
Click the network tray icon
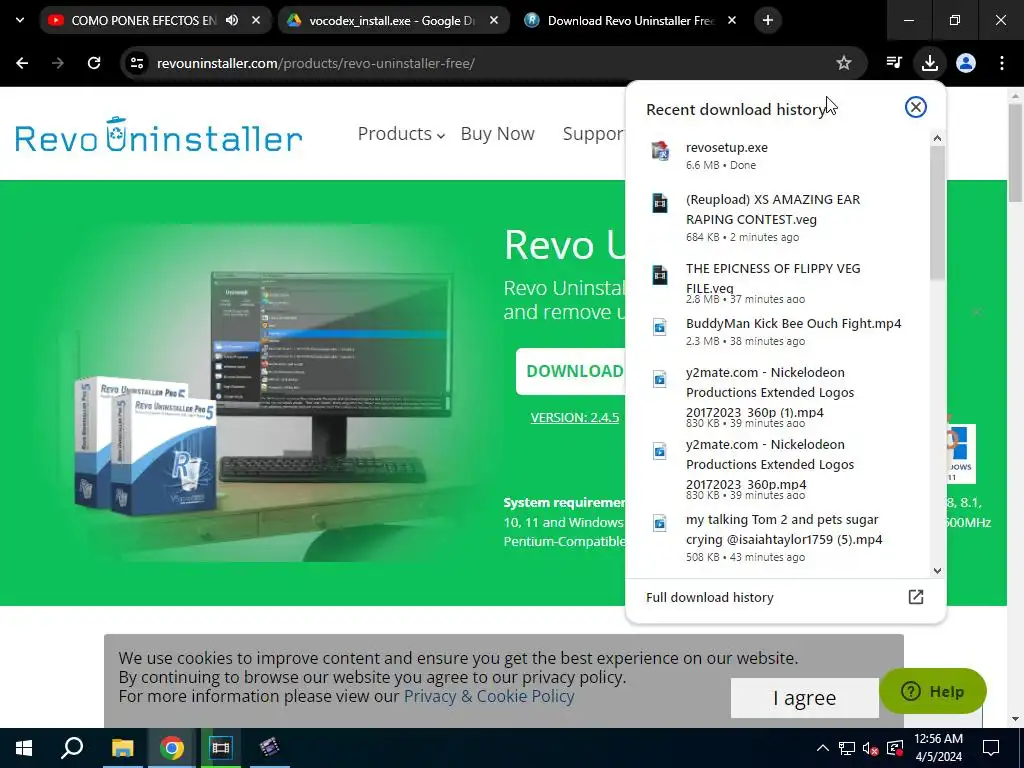847,748
